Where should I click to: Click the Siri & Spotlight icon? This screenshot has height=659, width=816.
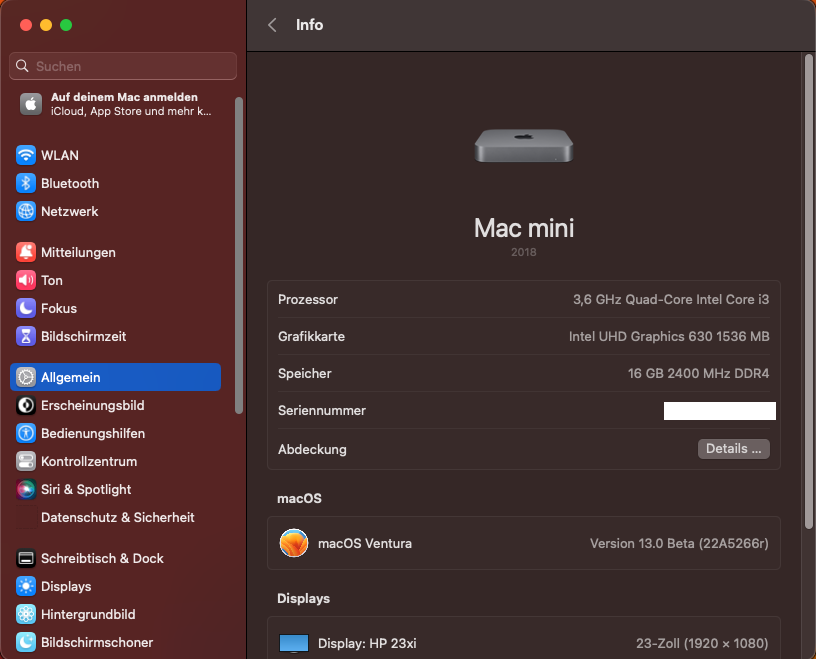[26, 489]
